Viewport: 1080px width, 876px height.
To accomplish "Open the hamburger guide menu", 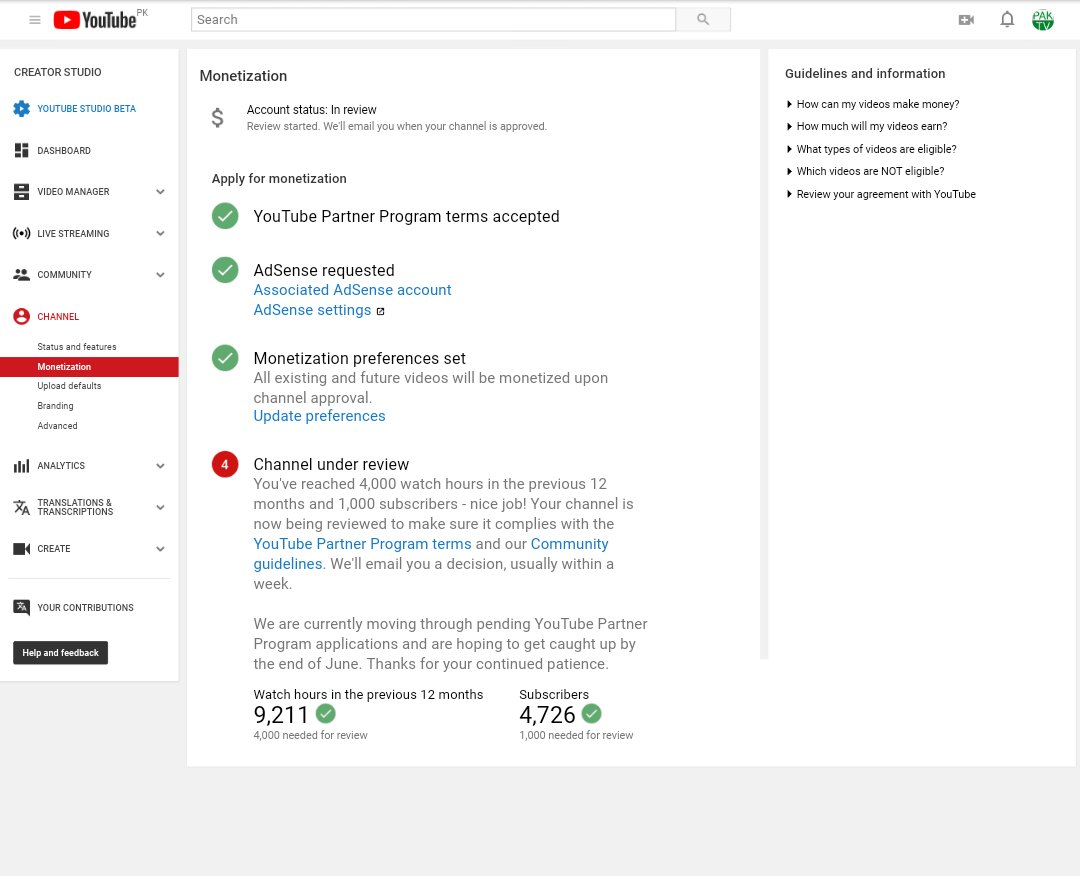I will pyautogui.click(x=34, y=20).
